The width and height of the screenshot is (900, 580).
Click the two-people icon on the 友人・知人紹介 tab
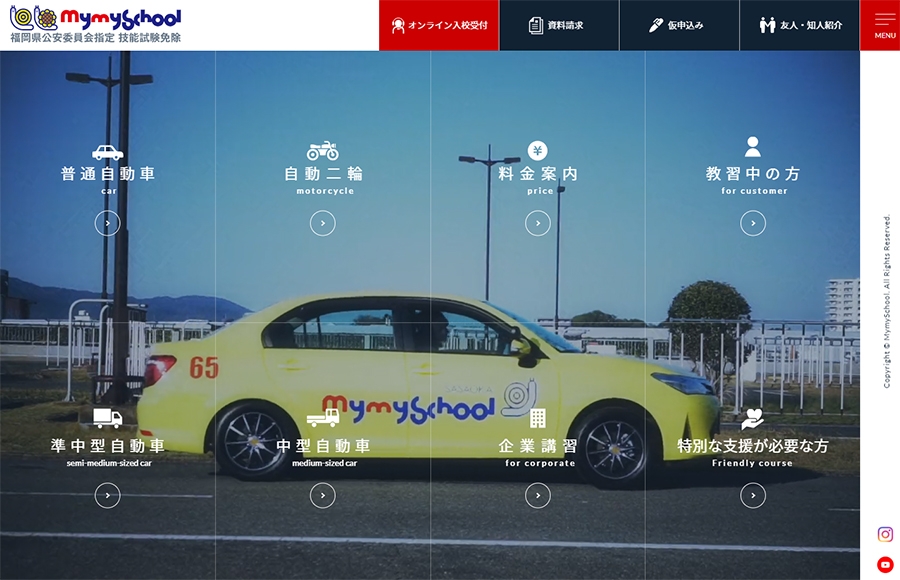click(x=767, y=25)
